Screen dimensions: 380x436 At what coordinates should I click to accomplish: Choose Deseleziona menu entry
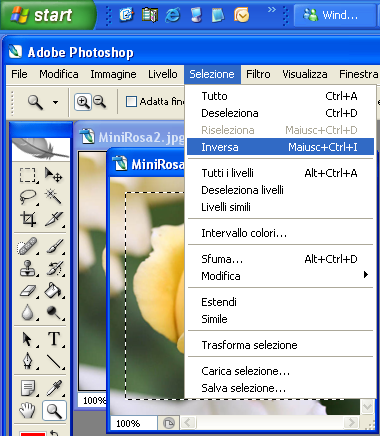pyautogui.click(x=280, y=113)
